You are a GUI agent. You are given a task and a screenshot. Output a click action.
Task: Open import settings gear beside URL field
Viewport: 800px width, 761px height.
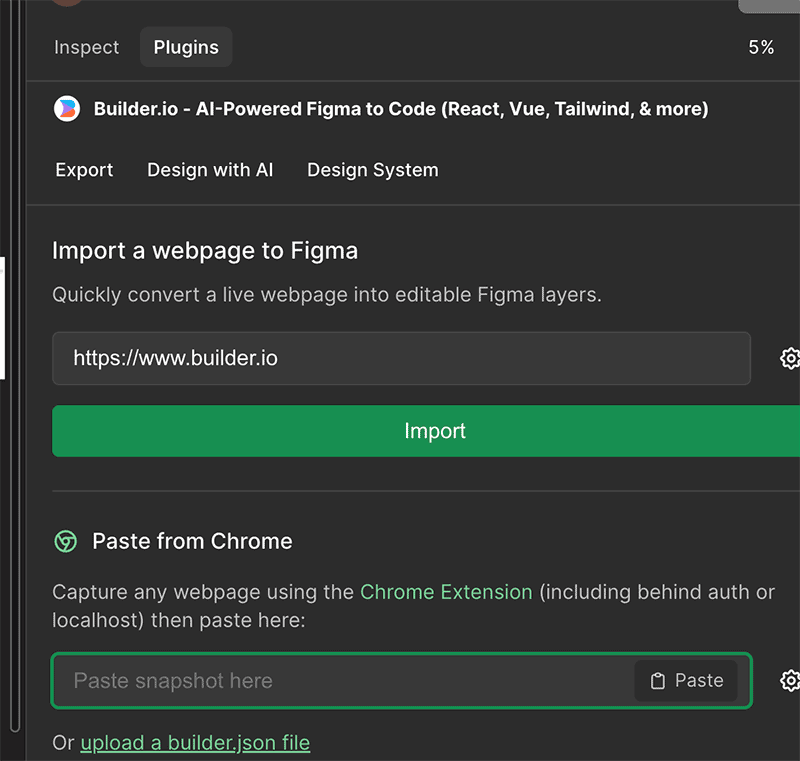790,358
